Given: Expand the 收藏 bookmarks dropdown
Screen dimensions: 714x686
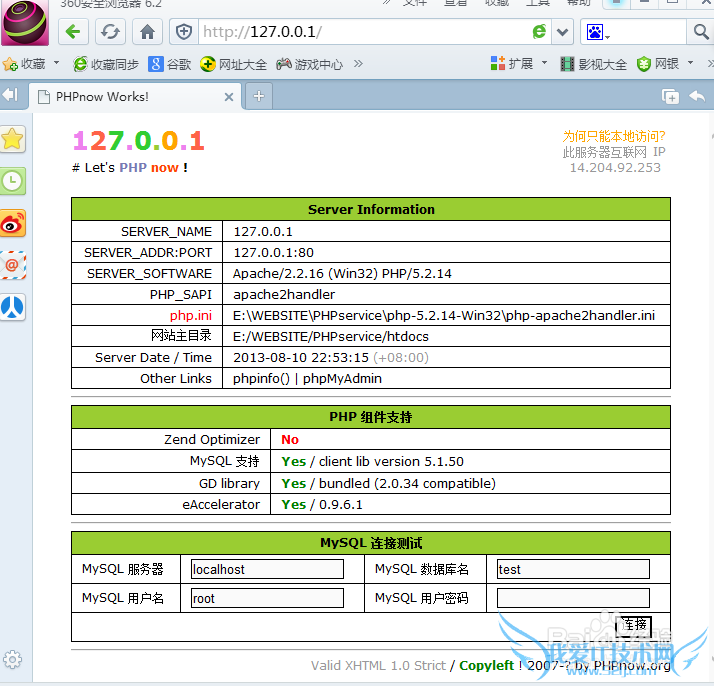Looking at the screenshot, I should coord(55,64).
